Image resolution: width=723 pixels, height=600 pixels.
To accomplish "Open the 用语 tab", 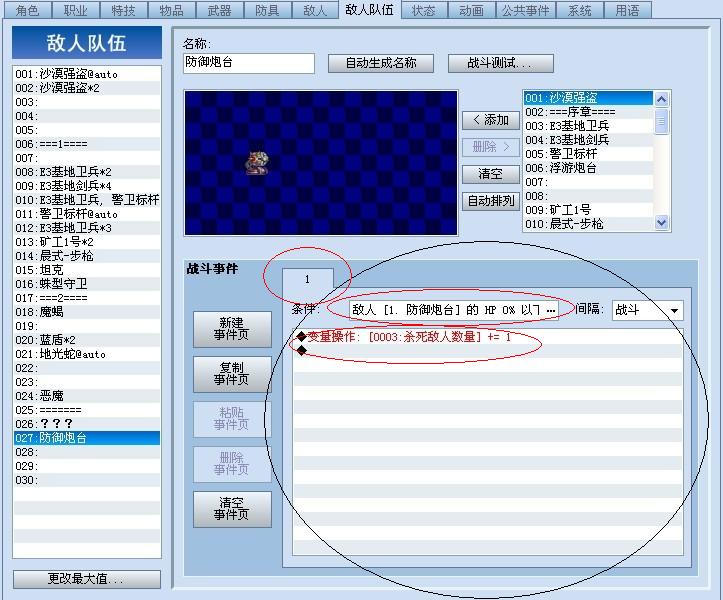I will coord(628,10).
